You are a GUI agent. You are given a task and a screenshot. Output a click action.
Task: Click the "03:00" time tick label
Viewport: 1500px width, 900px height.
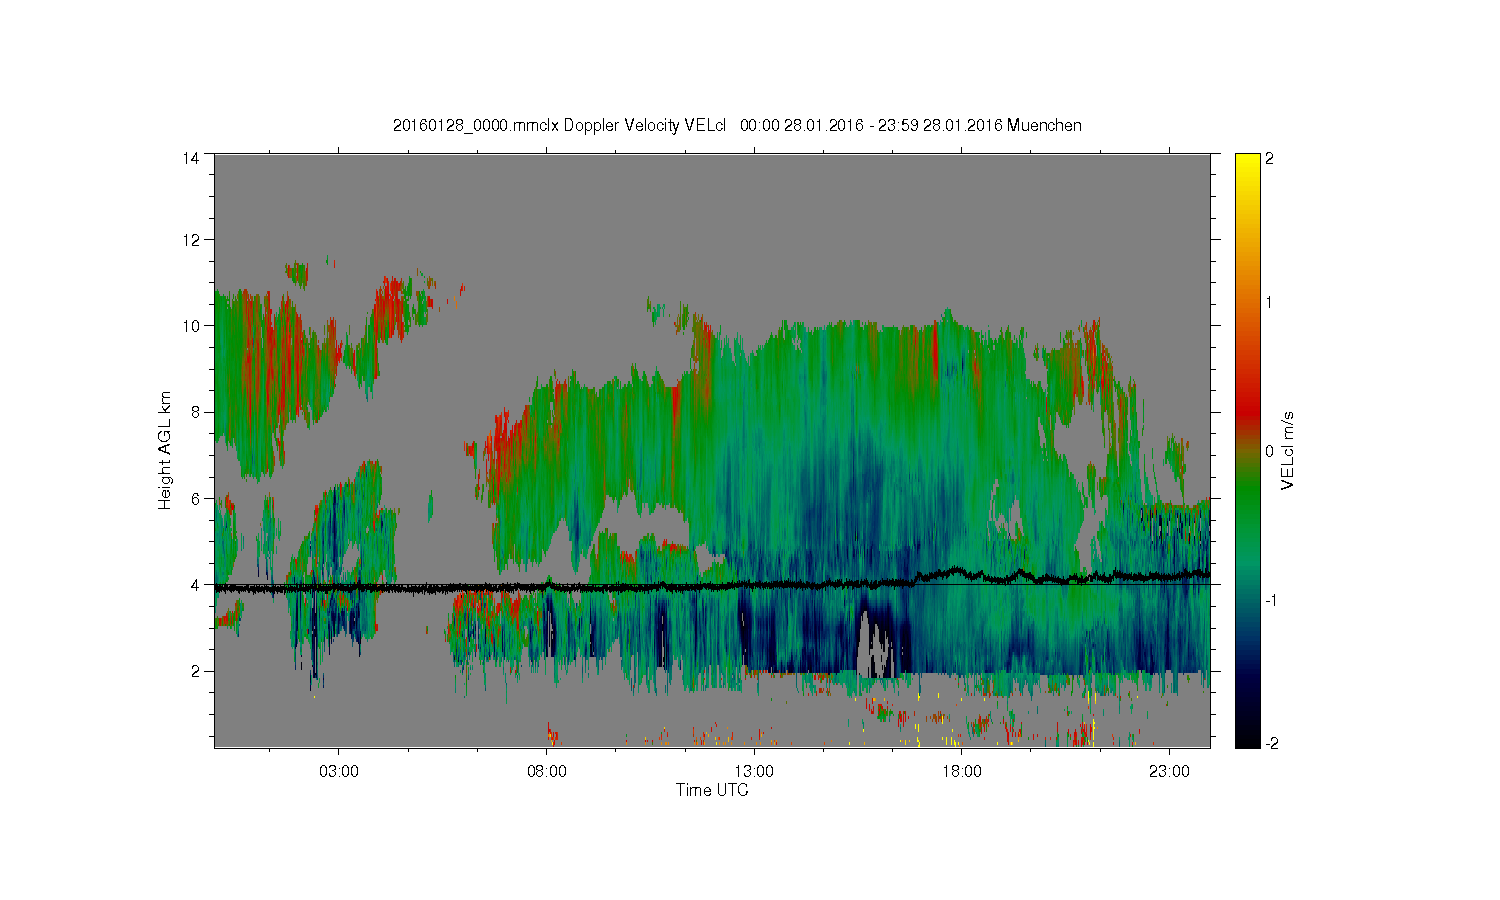coord(339,772)
